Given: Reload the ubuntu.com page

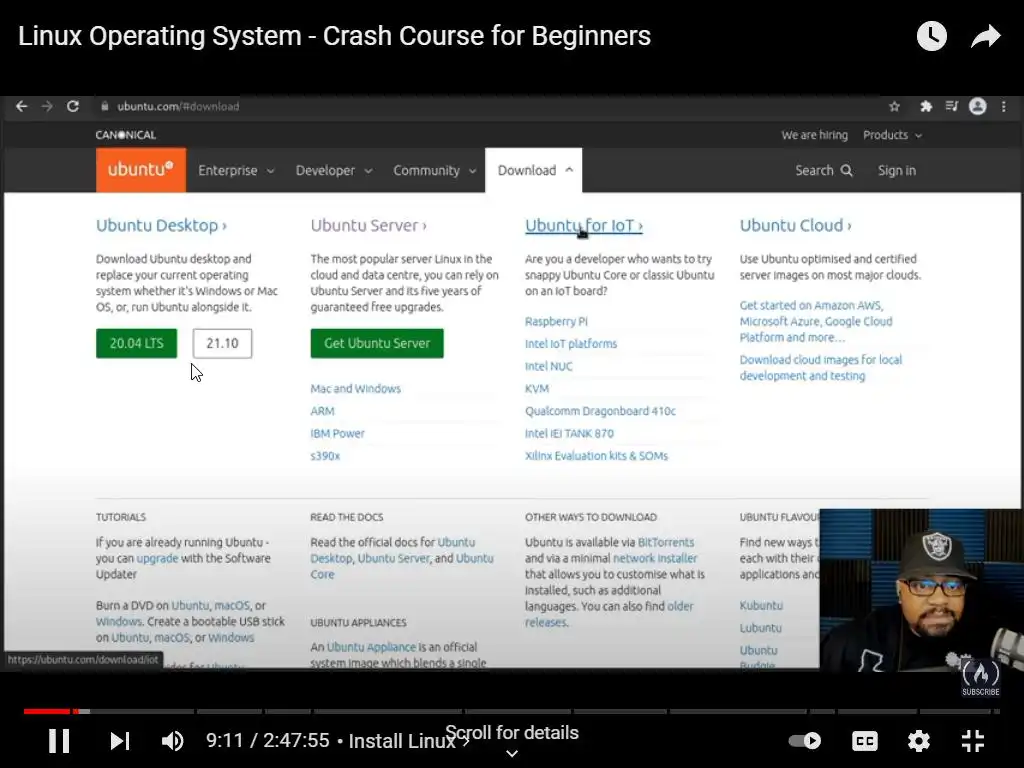Looking at the screenshot, I should 72,106.
